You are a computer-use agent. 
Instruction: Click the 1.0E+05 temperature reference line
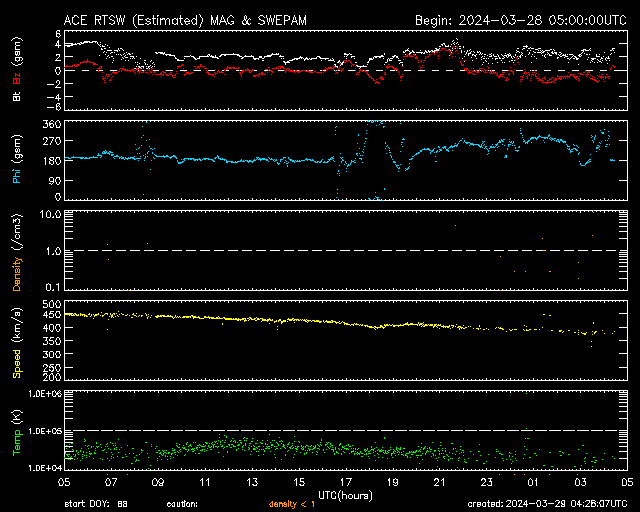346,430
